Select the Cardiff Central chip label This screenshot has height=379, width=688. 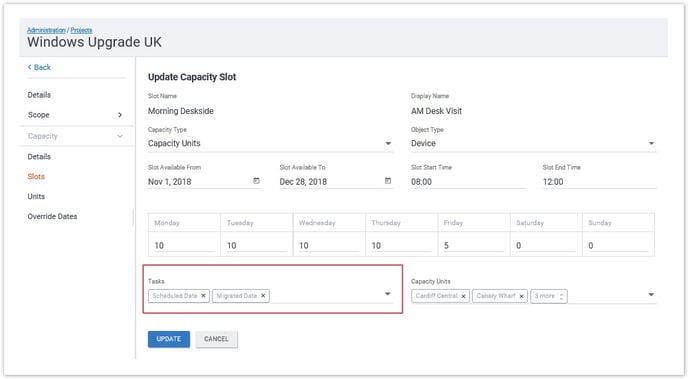[437, 296]
